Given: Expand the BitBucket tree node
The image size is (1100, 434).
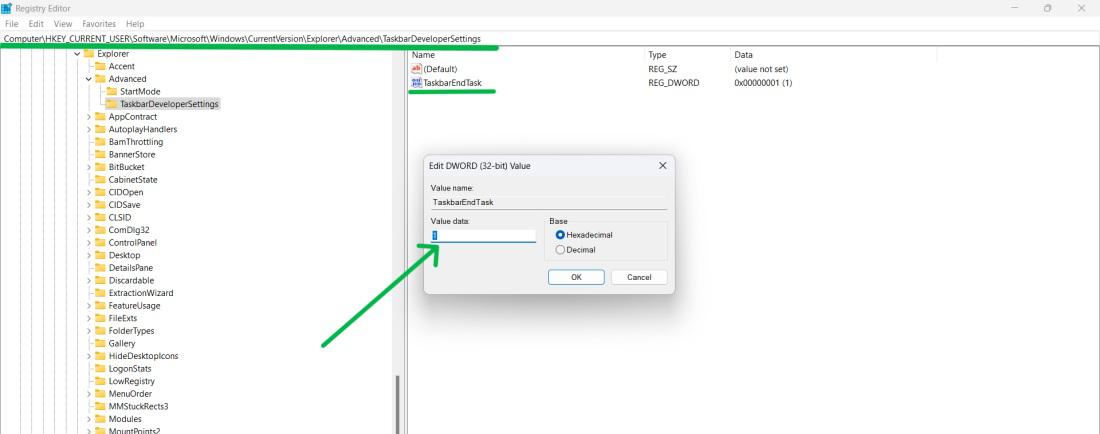Looking at the screenshot, I should (89, 167).
